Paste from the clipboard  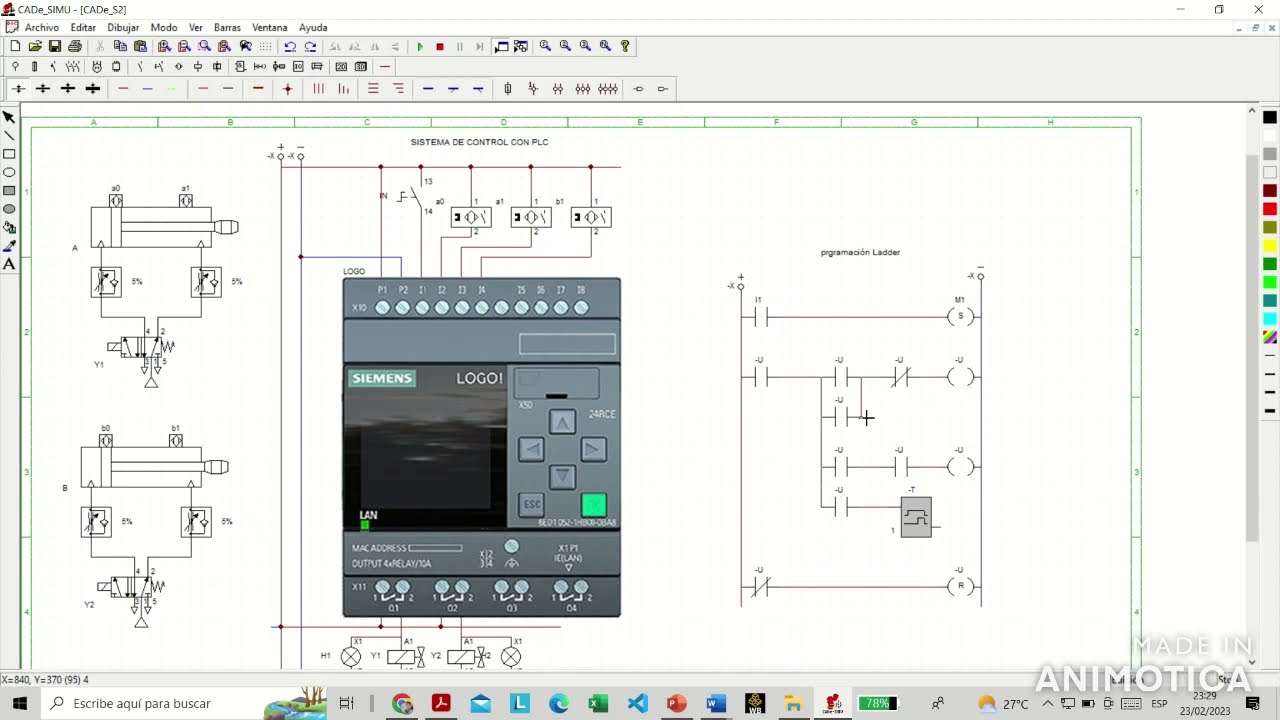click(140, 46)
